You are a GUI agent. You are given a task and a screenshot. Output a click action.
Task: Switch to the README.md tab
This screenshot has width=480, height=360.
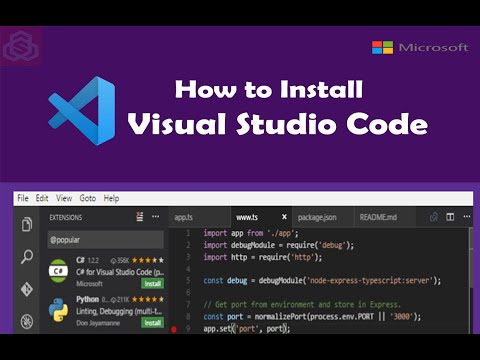click(384, 217)
